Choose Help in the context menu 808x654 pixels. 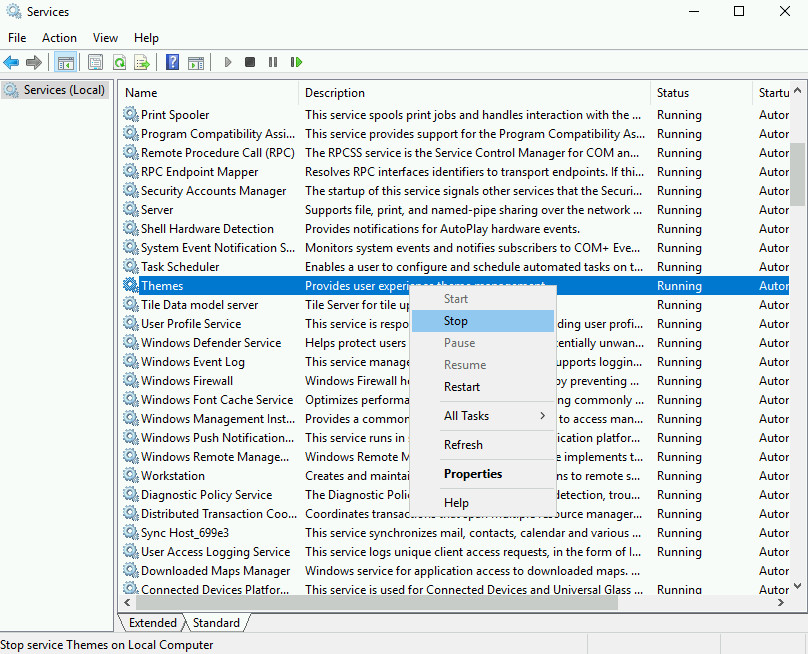tap(483, 502)
